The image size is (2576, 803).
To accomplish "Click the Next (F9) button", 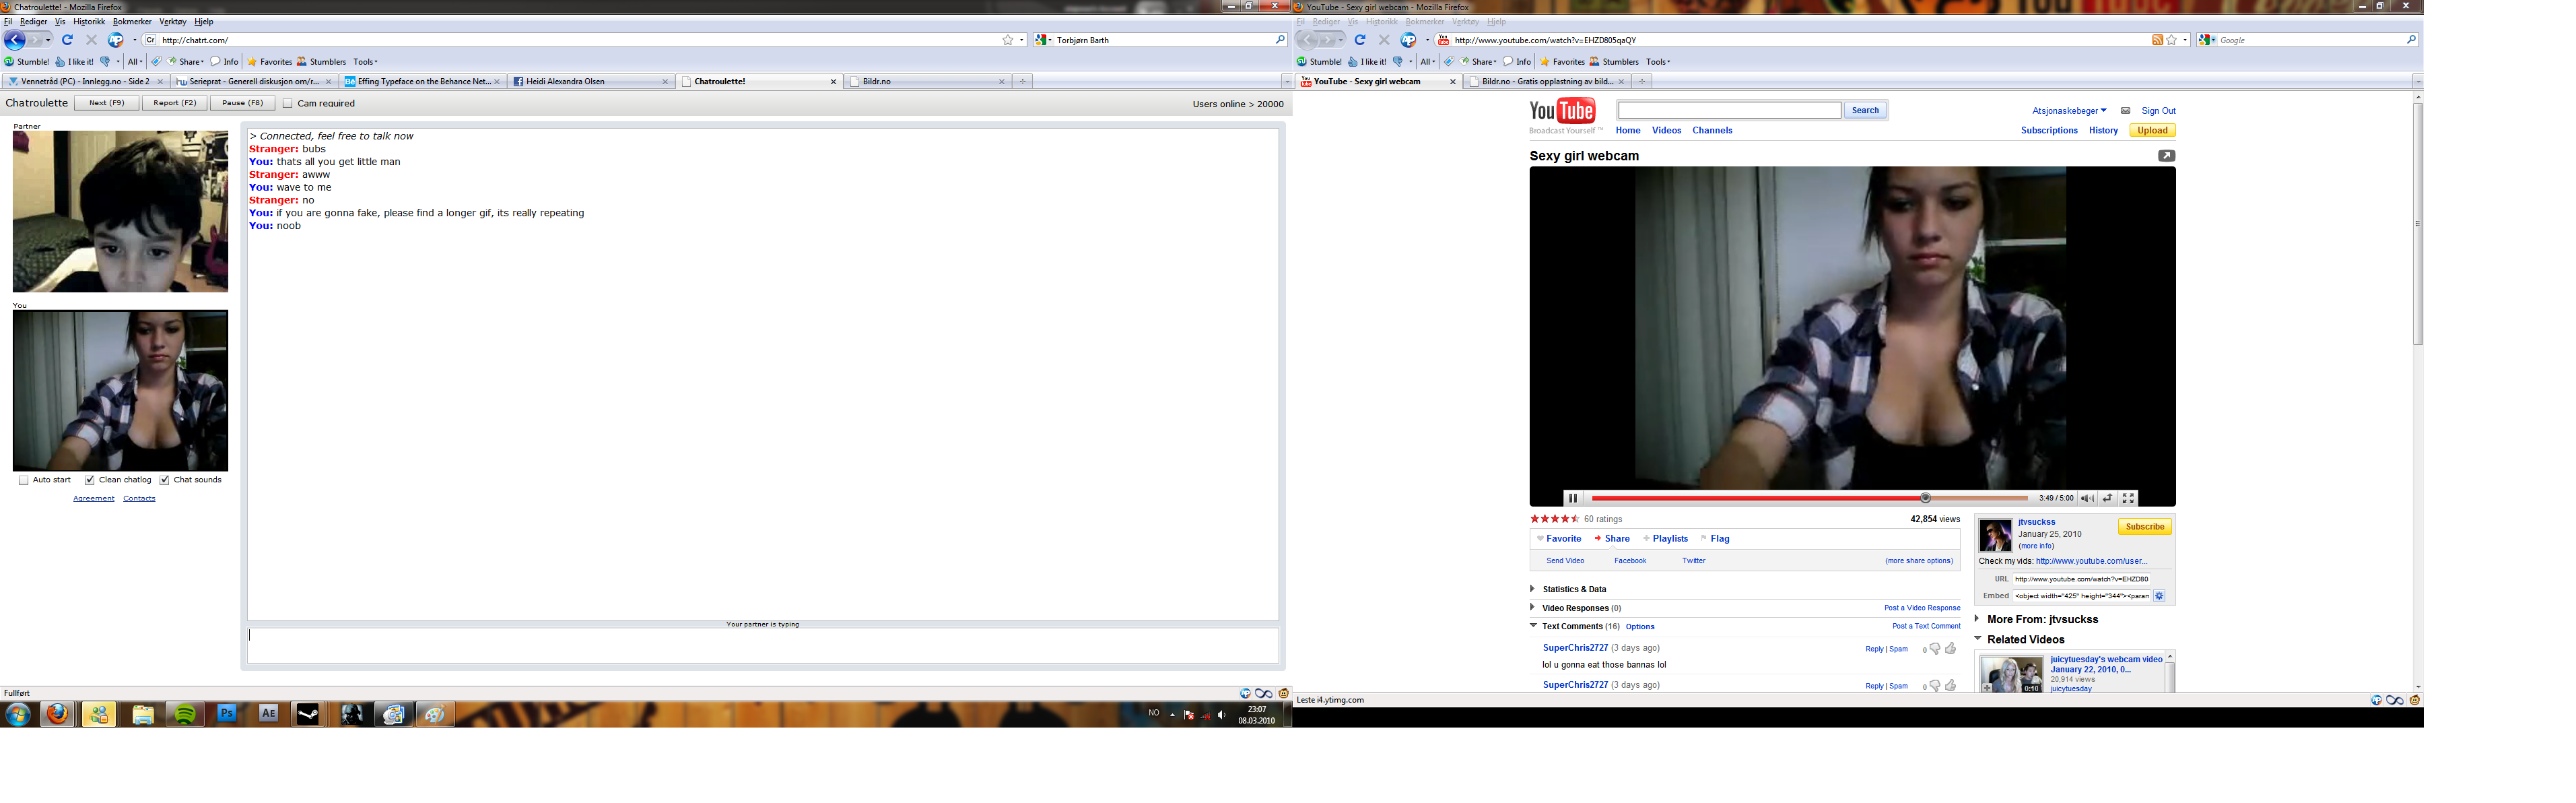I will click(106, 103).
